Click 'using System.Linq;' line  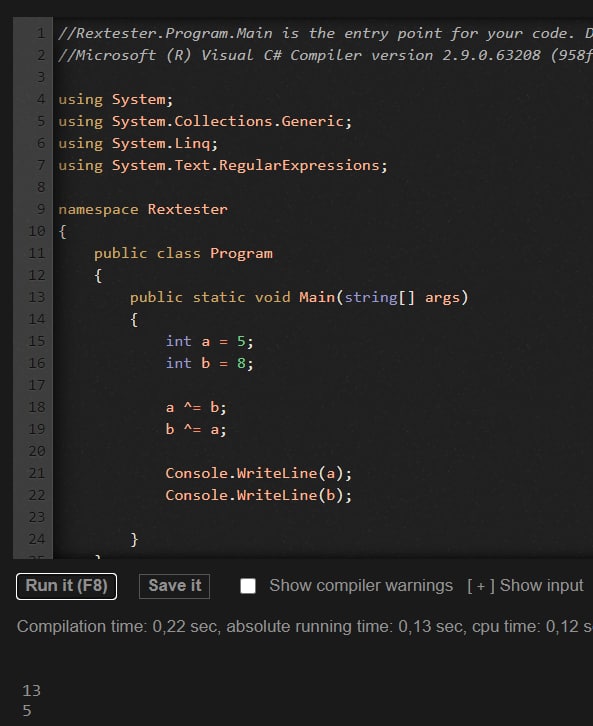point(138,144)
